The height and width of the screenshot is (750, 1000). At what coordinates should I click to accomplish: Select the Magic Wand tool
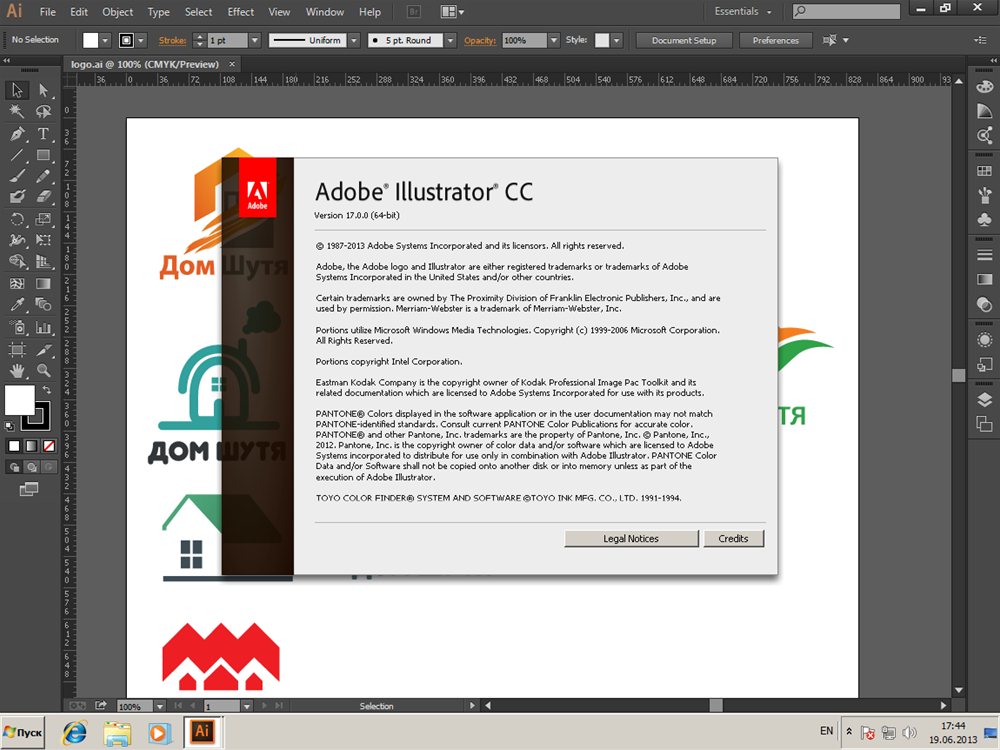[x=17, y=112]
